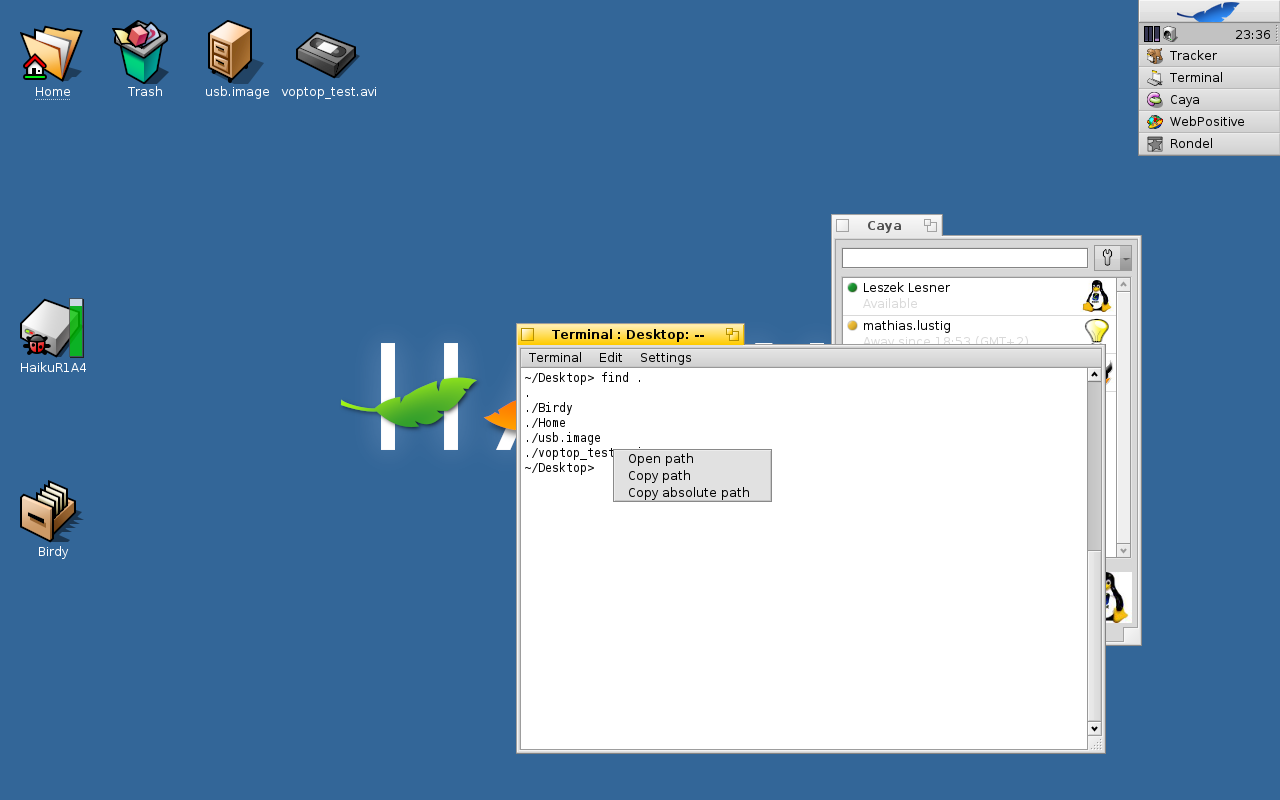Switch to Tracker in the Deskbar
Image resolution: width=1280 pixels, height=800 pixels.
click(1193, 56)
